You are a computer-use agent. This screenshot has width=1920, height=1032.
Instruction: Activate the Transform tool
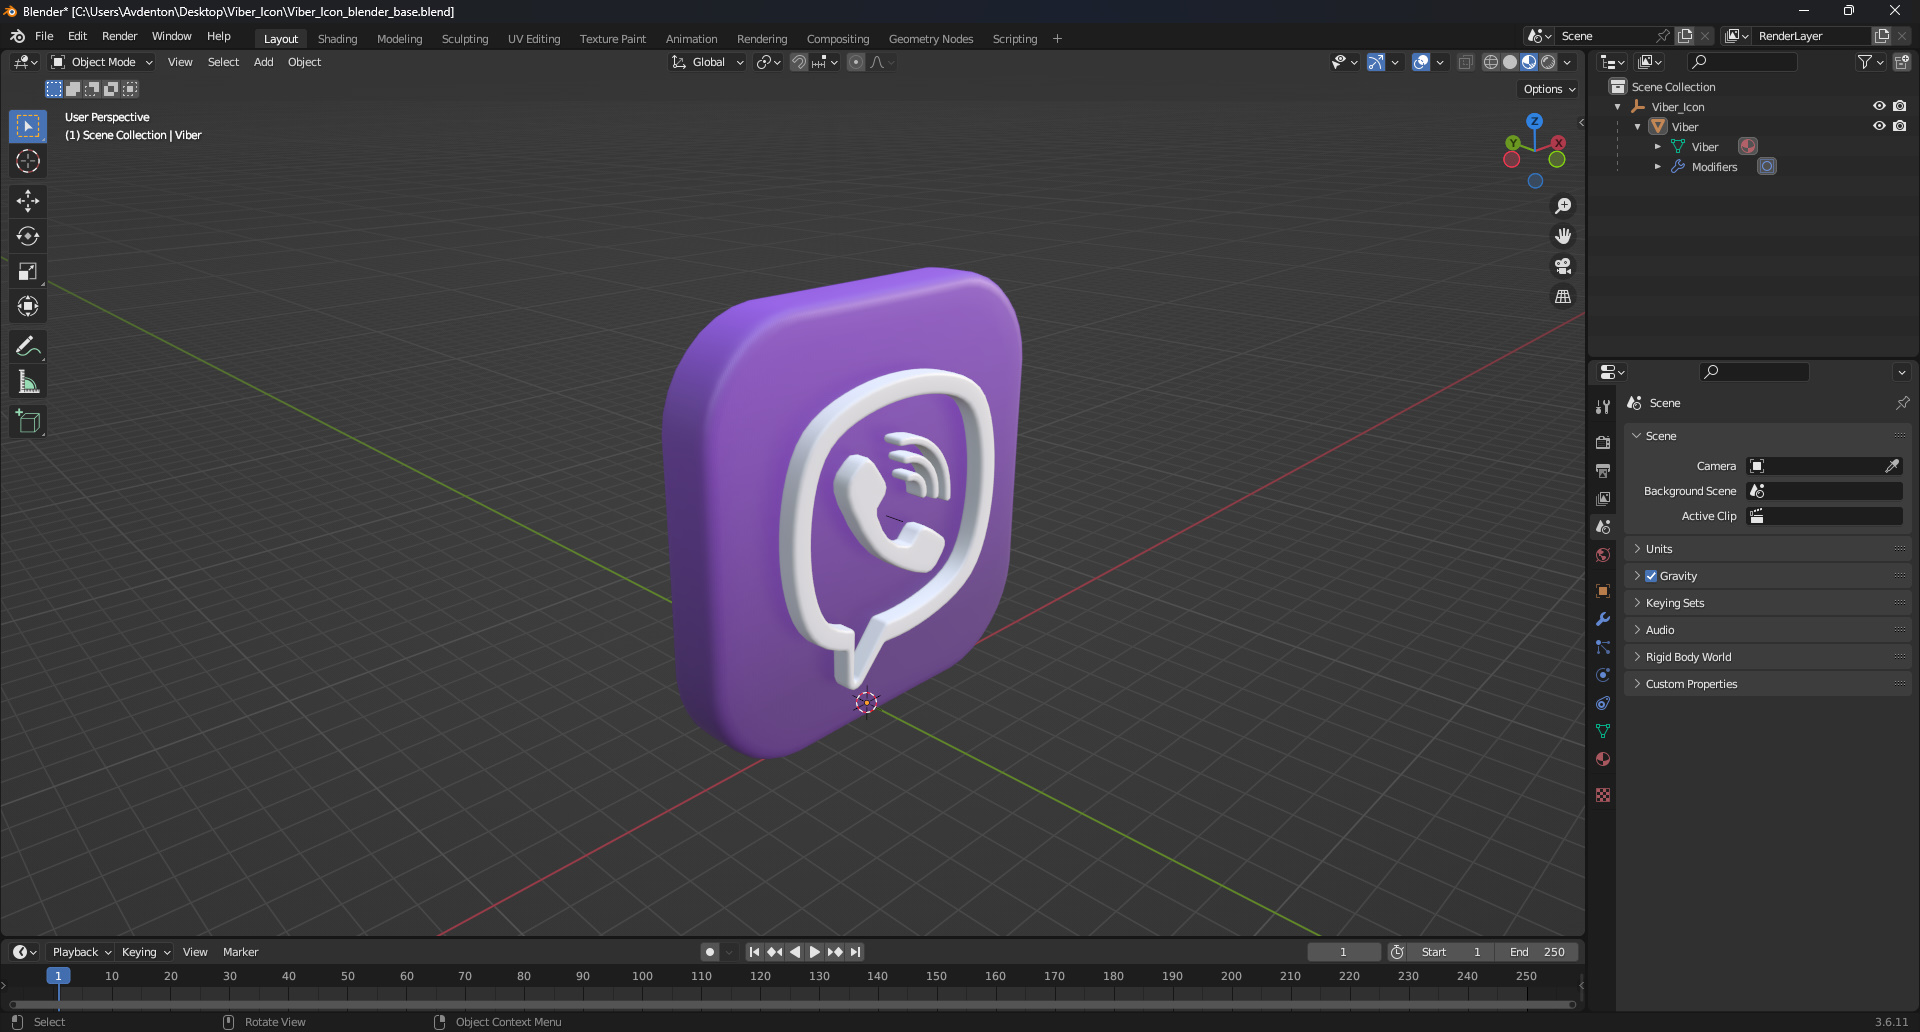click(28, 306)
